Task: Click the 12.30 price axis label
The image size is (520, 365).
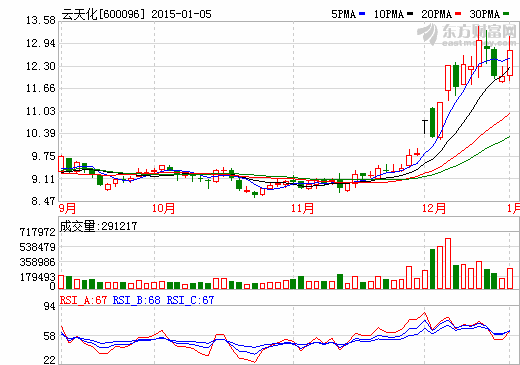Action: [41, 66]
